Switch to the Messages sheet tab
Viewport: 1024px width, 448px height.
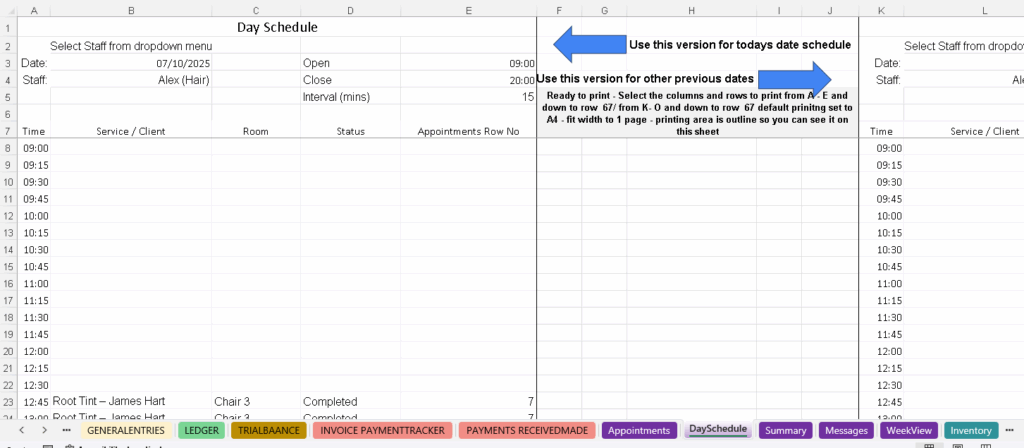846,430
